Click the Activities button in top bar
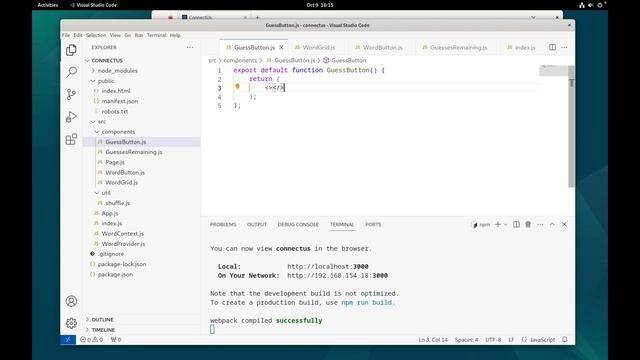This screenshot has width=640, height=360. click(x=48, y=5)
